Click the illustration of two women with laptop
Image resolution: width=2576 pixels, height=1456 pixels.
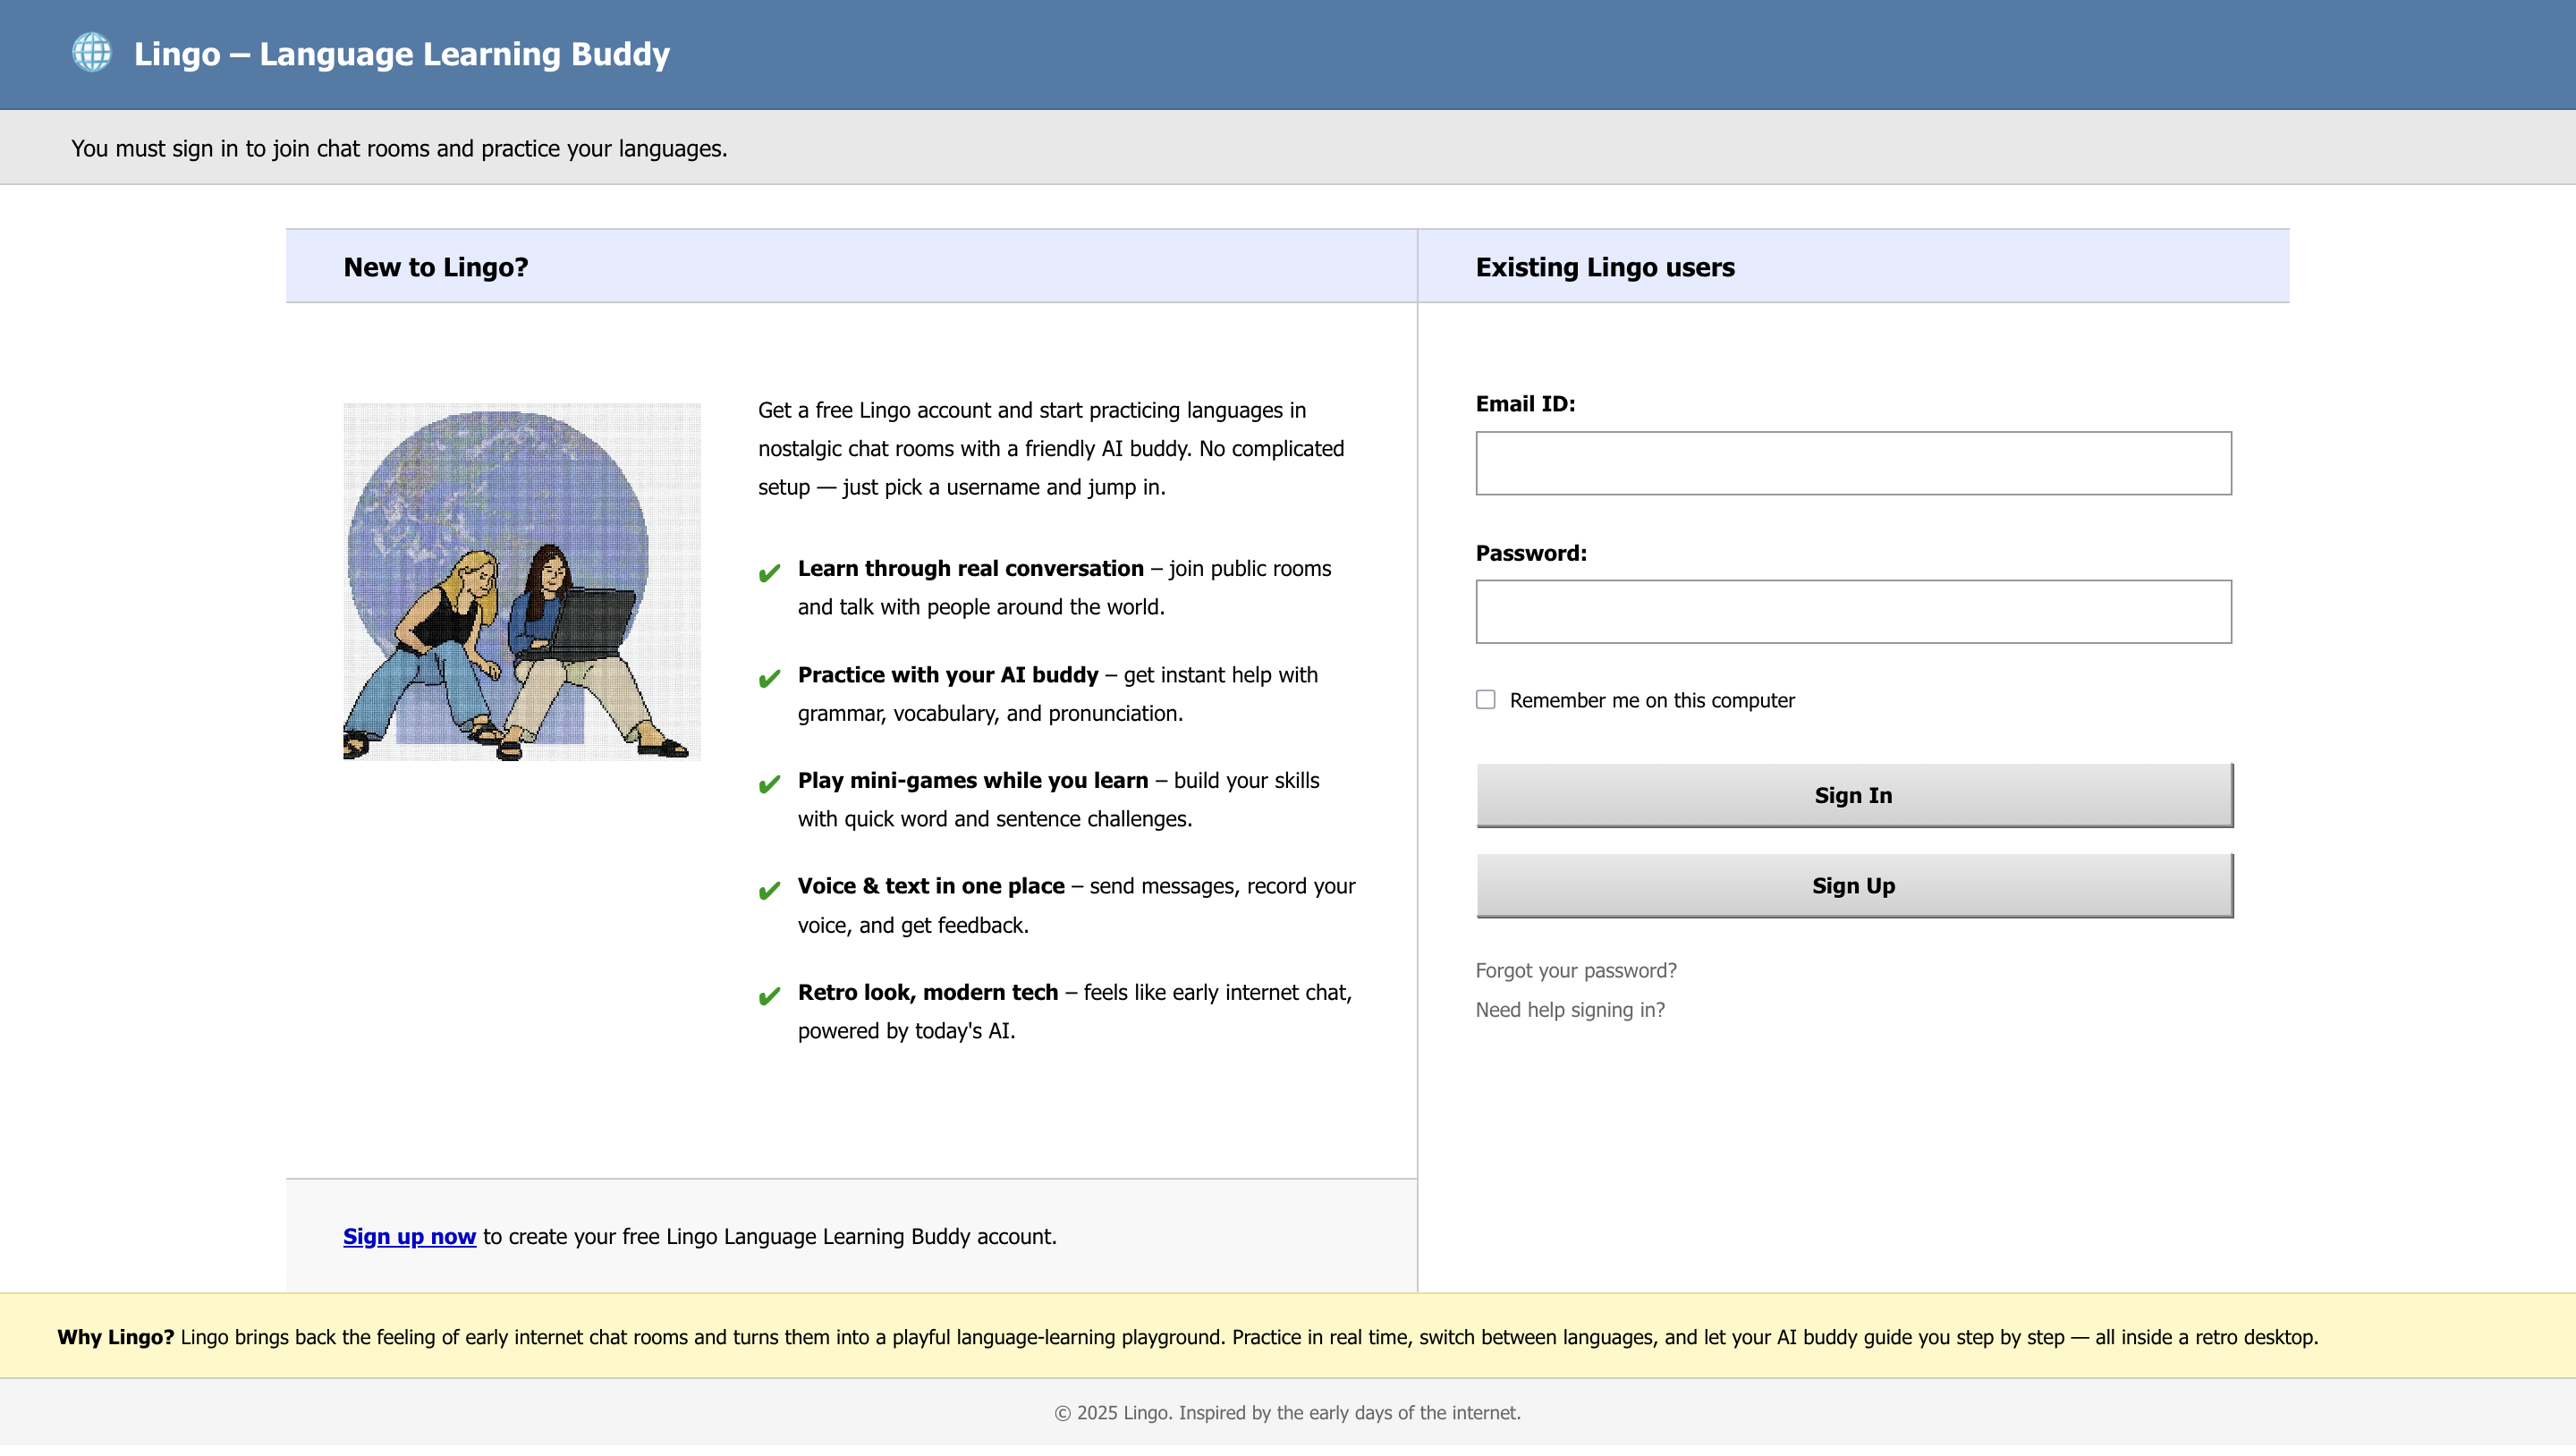(521, 581)
